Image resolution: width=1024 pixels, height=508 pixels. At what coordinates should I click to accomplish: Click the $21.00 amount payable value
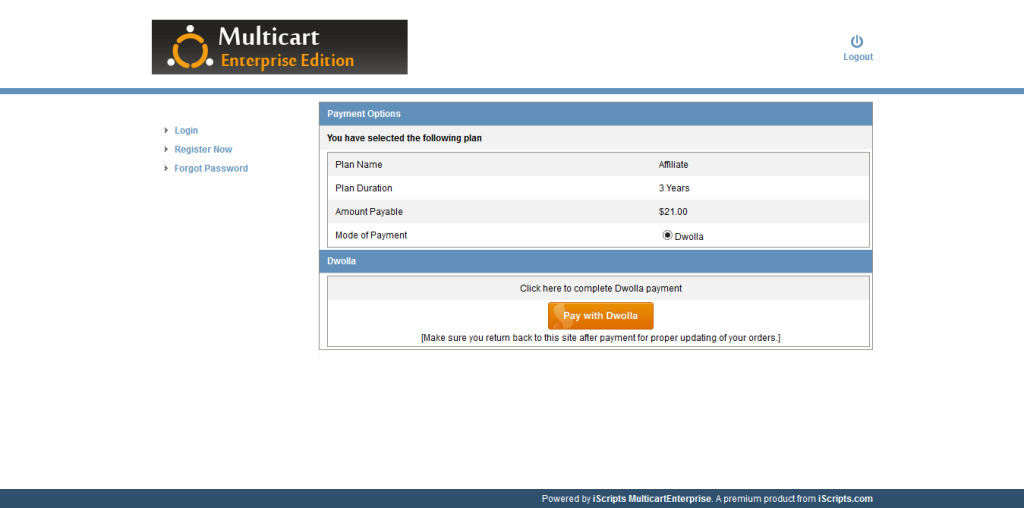(673, 212)
